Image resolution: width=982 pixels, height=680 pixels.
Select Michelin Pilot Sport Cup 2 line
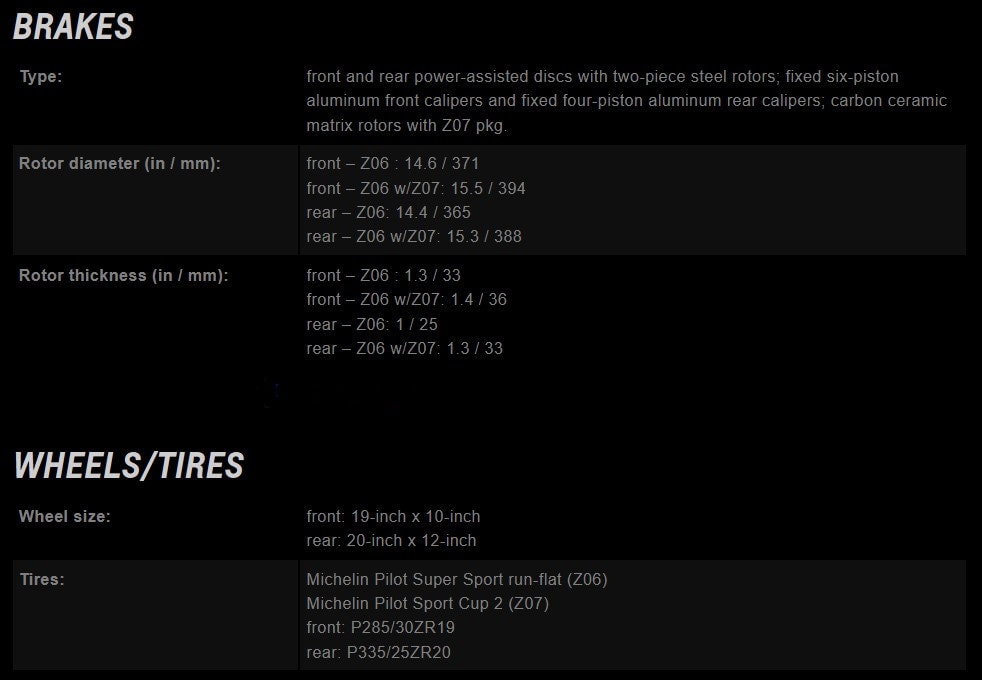click(428, 604)
